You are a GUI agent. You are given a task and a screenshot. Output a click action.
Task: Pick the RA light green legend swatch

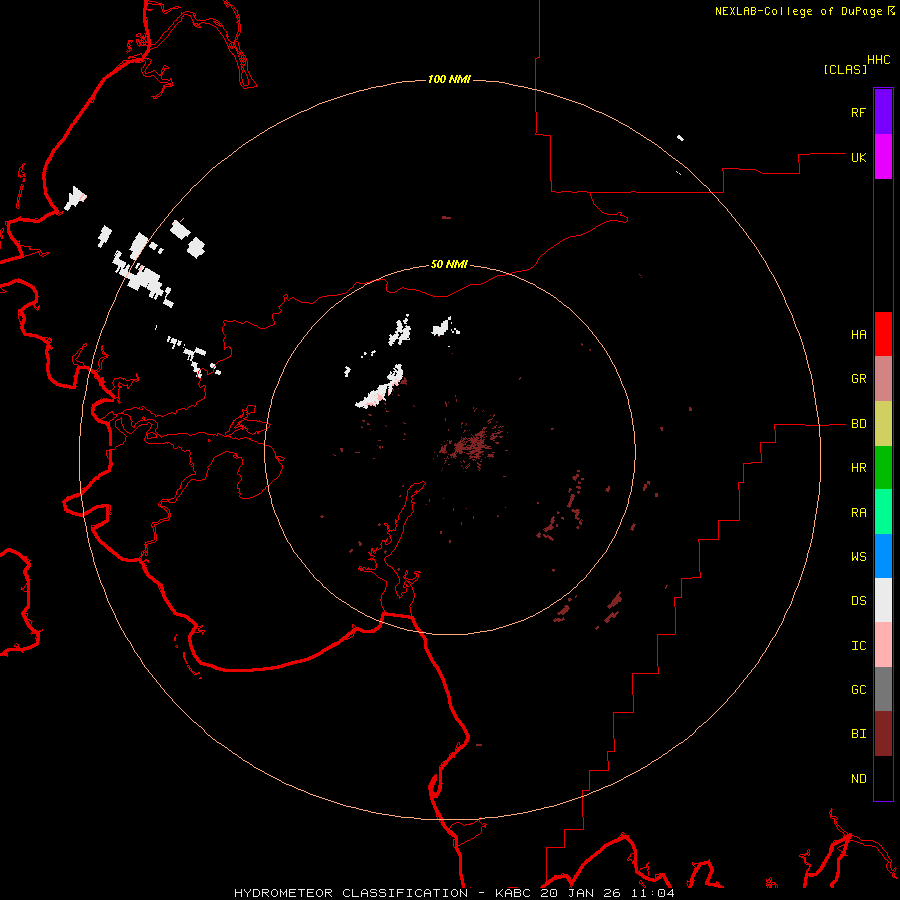click(883, 512)
